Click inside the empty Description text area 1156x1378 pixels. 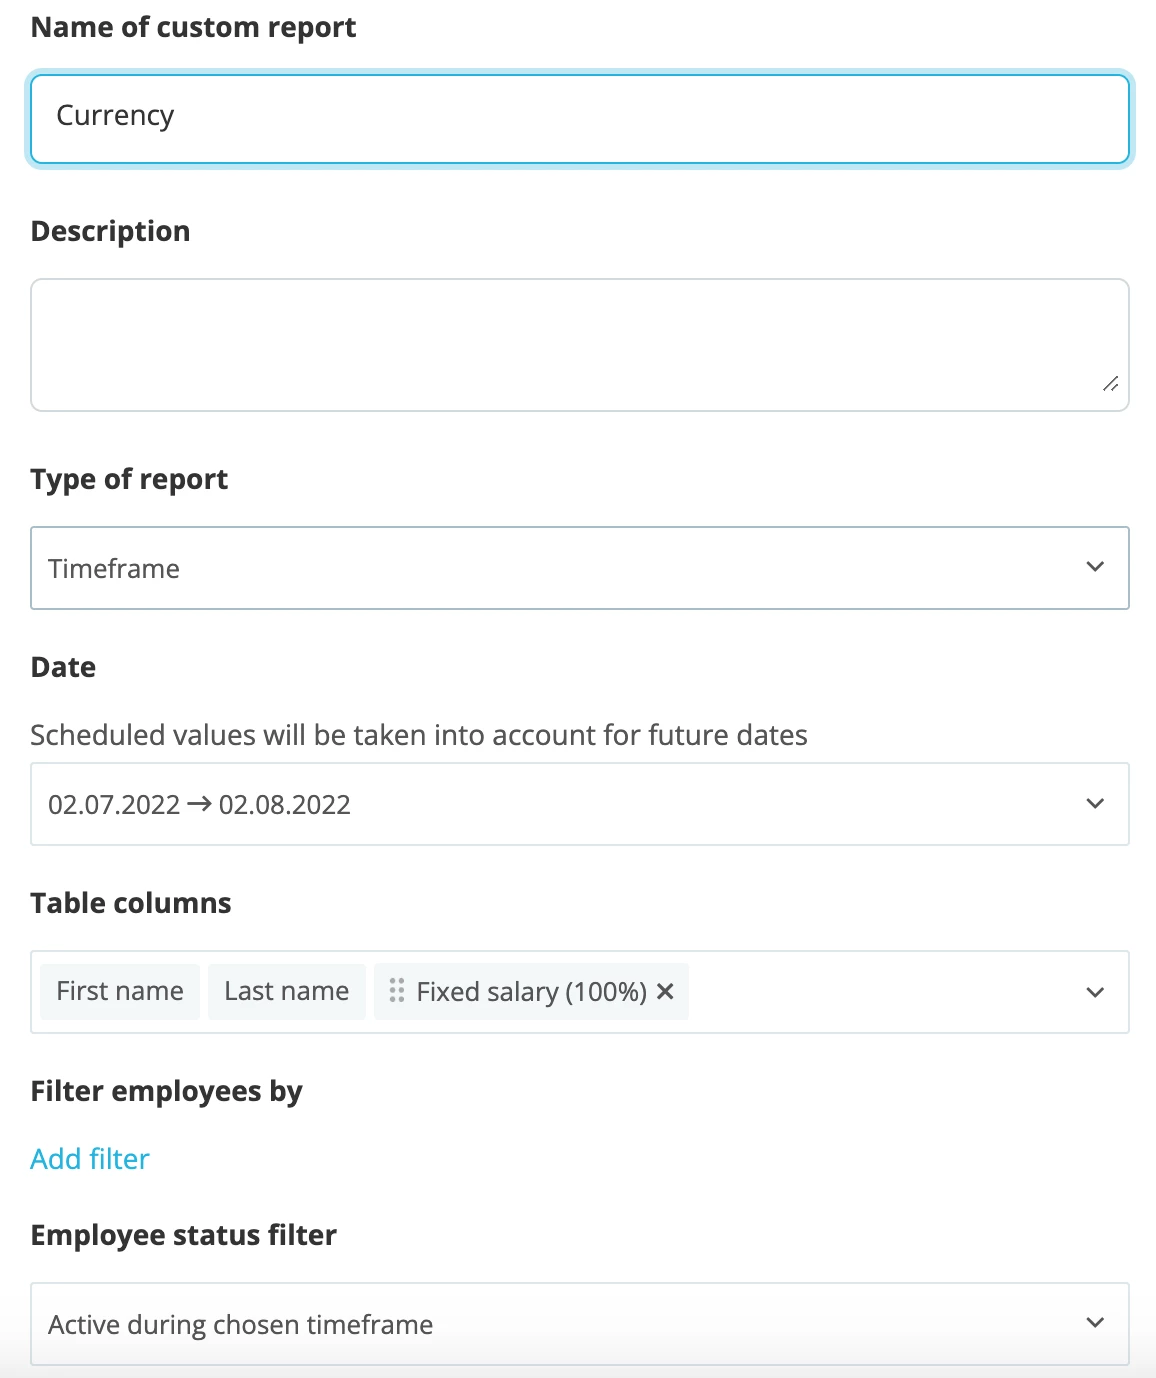coord(580,345)
